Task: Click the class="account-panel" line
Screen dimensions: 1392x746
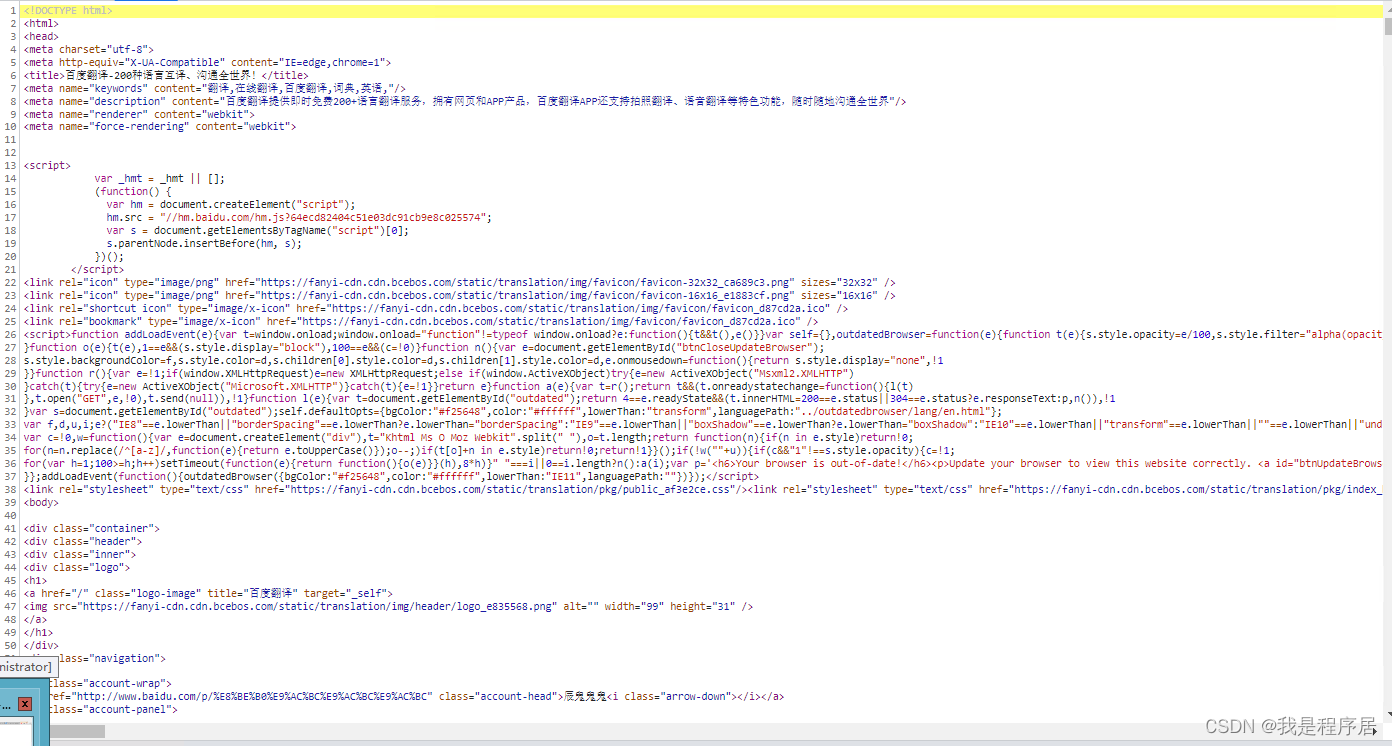Action: click(113, 710)
